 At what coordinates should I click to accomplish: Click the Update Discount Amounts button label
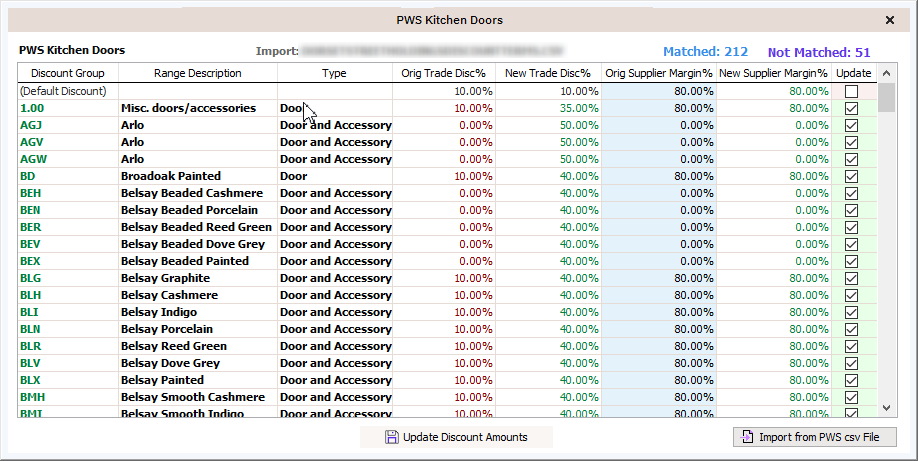click(465, 437)
